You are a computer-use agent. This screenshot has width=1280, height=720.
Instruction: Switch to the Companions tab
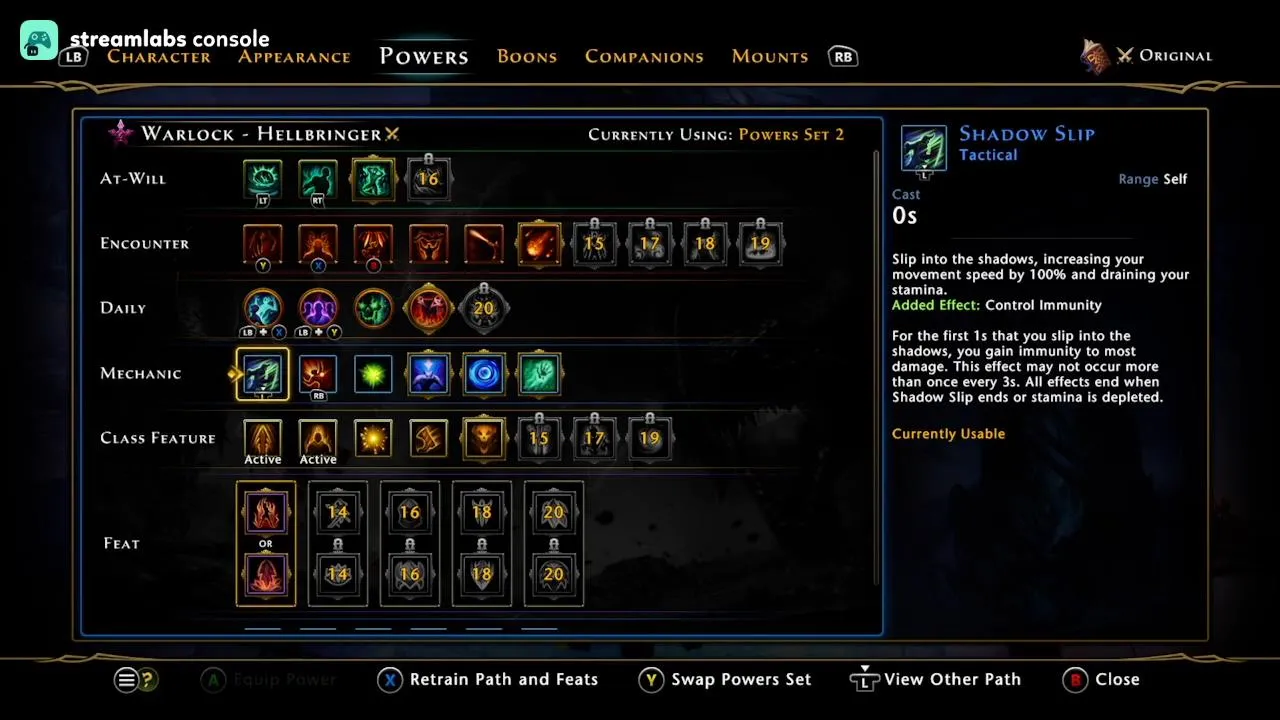[x=644, y=56]
